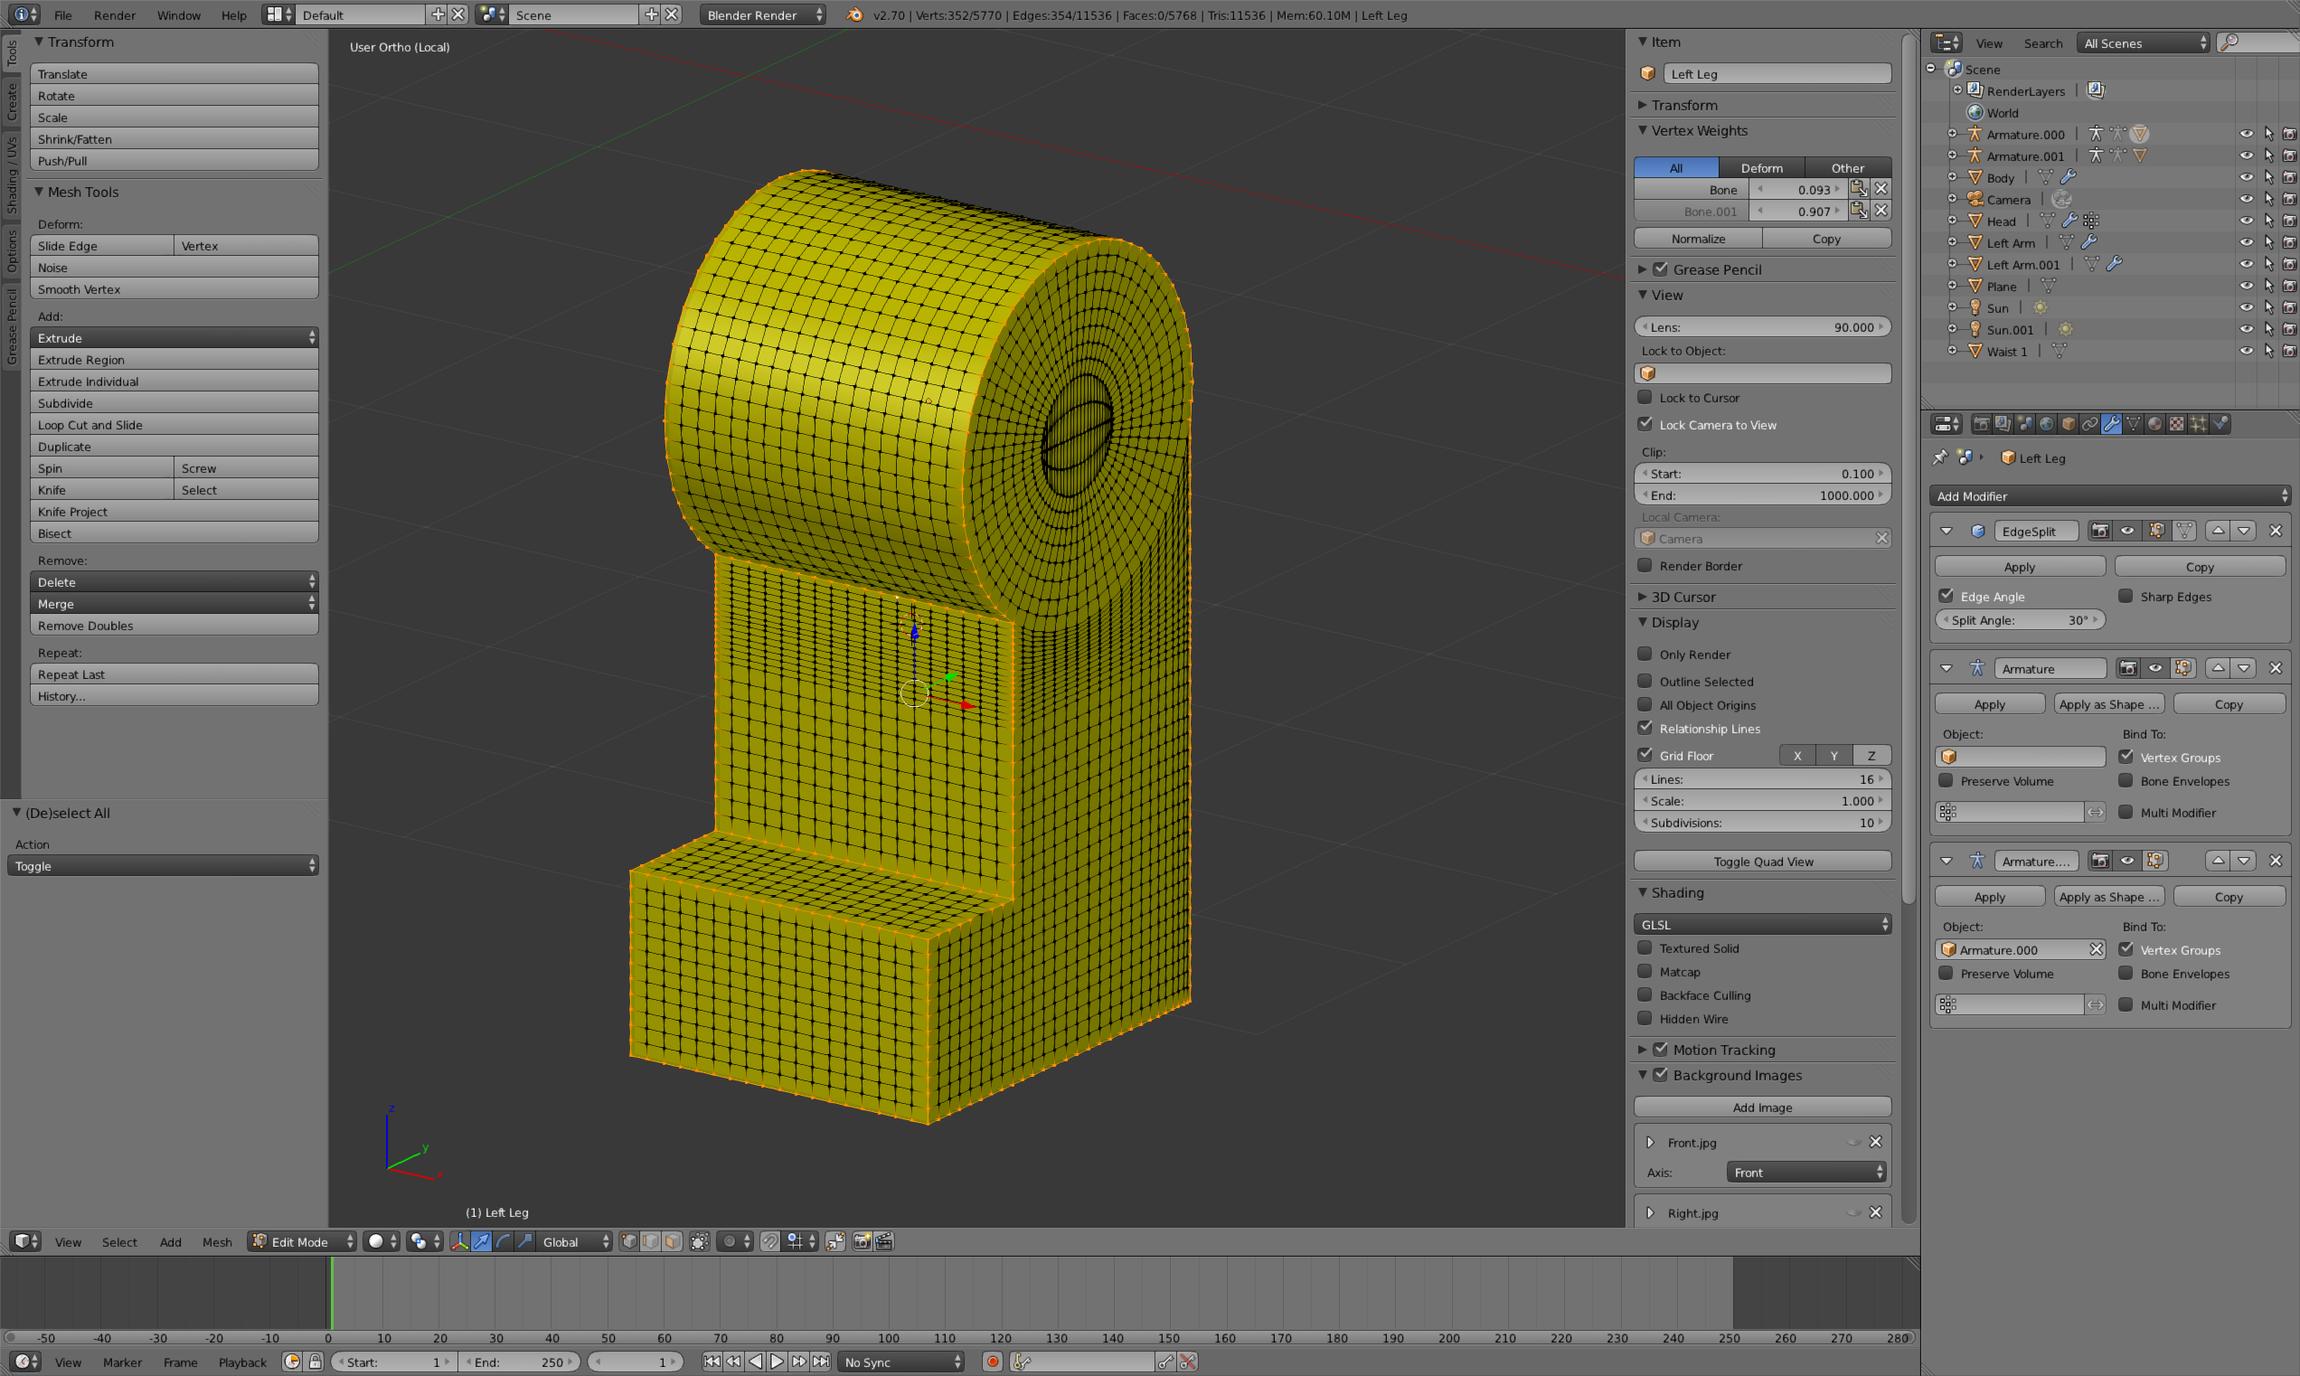Open the World properties tab
2300x1376 pixels.
pos(2046,424)
